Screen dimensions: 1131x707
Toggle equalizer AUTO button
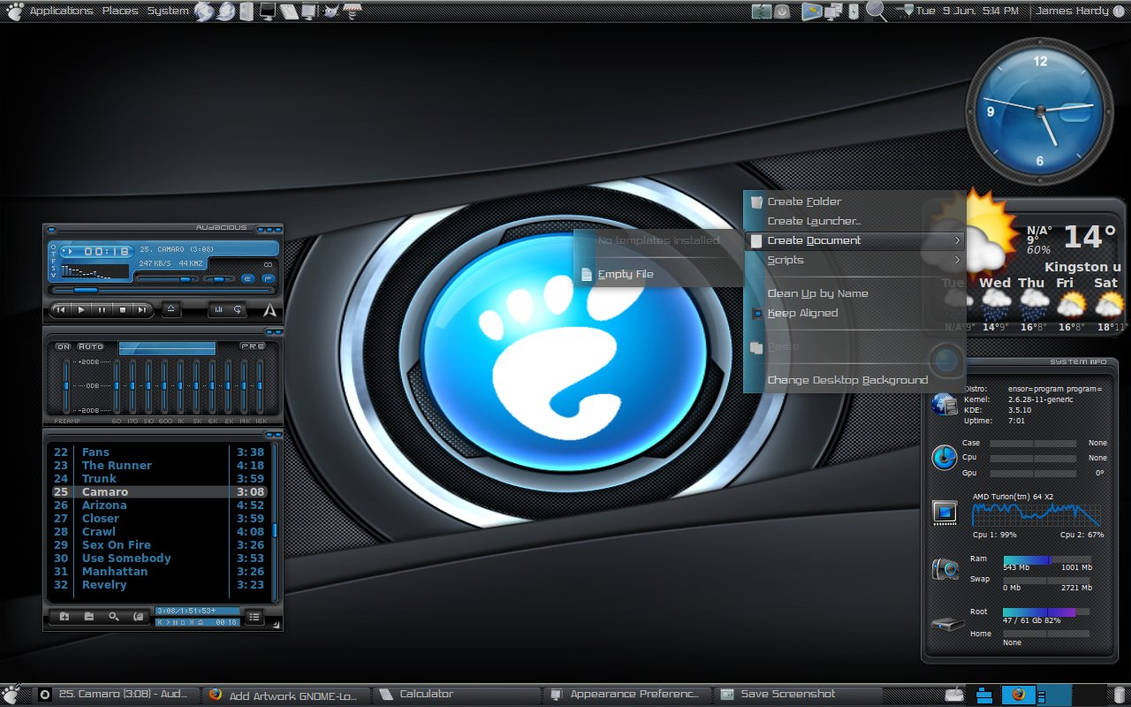[91, 347]
